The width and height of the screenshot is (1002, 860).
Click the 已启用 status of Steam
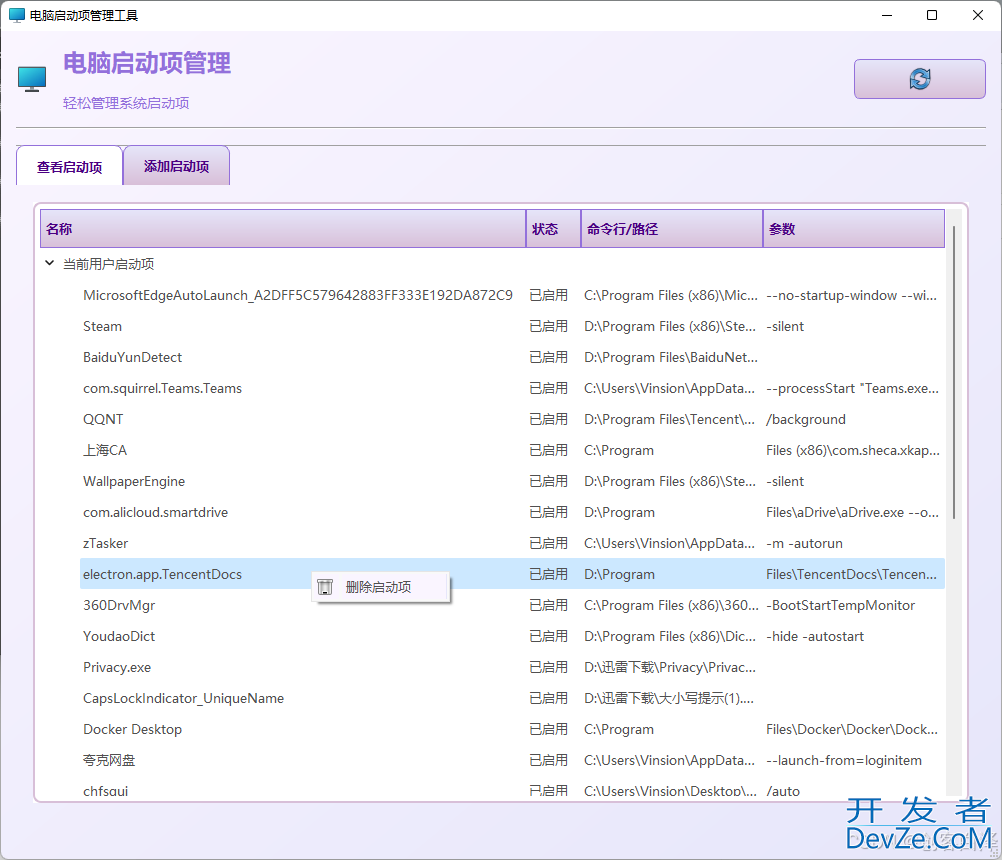[548, 326]
